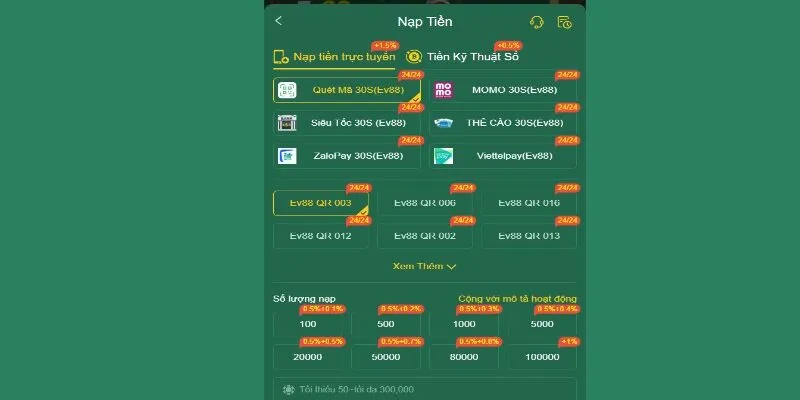Select Ev88 QR 003 channel

click(x=320, y=203)
